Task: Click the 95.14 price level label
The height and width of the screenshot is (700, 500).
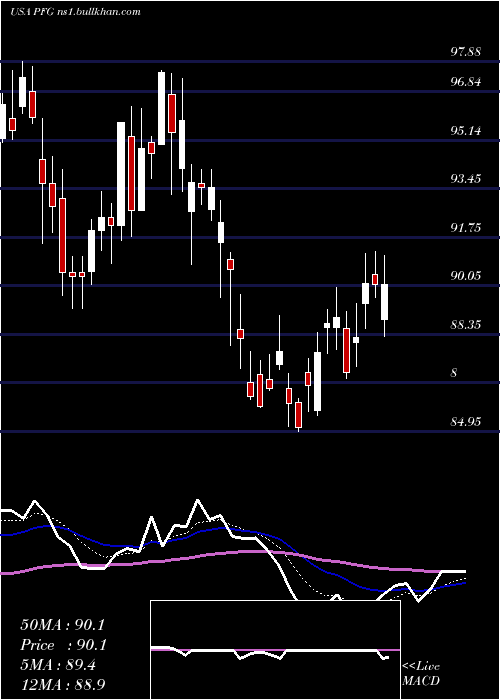Action: (466, 131)
